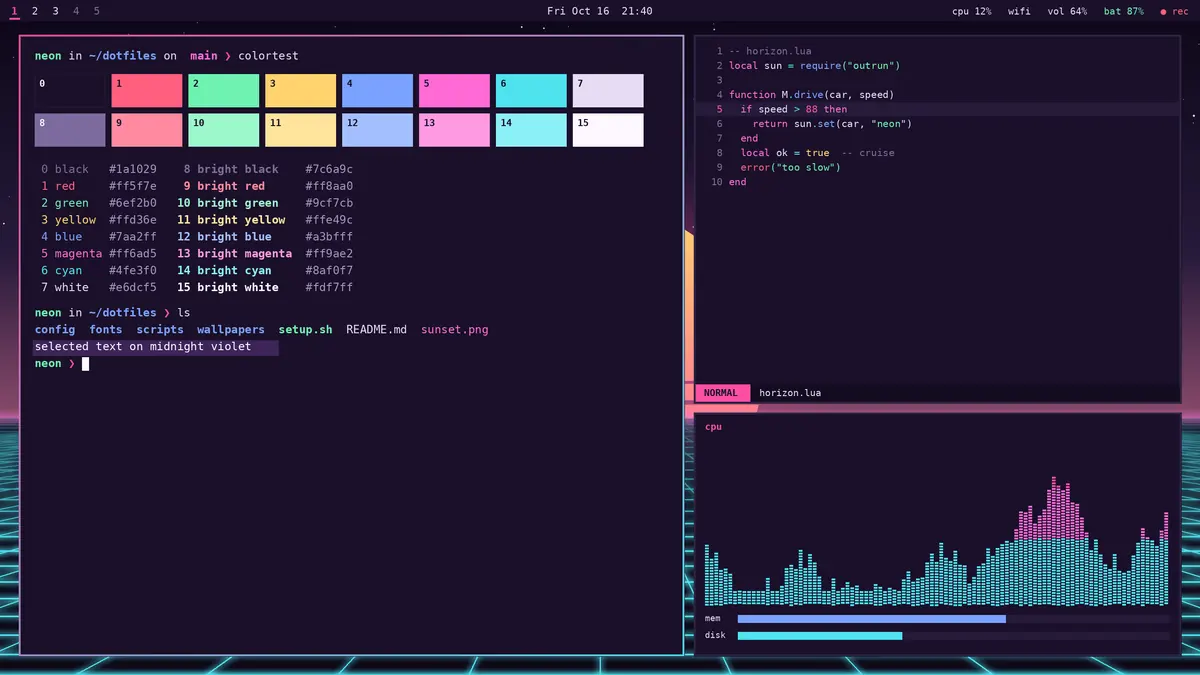Viewport: 1200px width, 675px height.
Task: Click the hex value #ff8aa0
Action: click(329, 186)
